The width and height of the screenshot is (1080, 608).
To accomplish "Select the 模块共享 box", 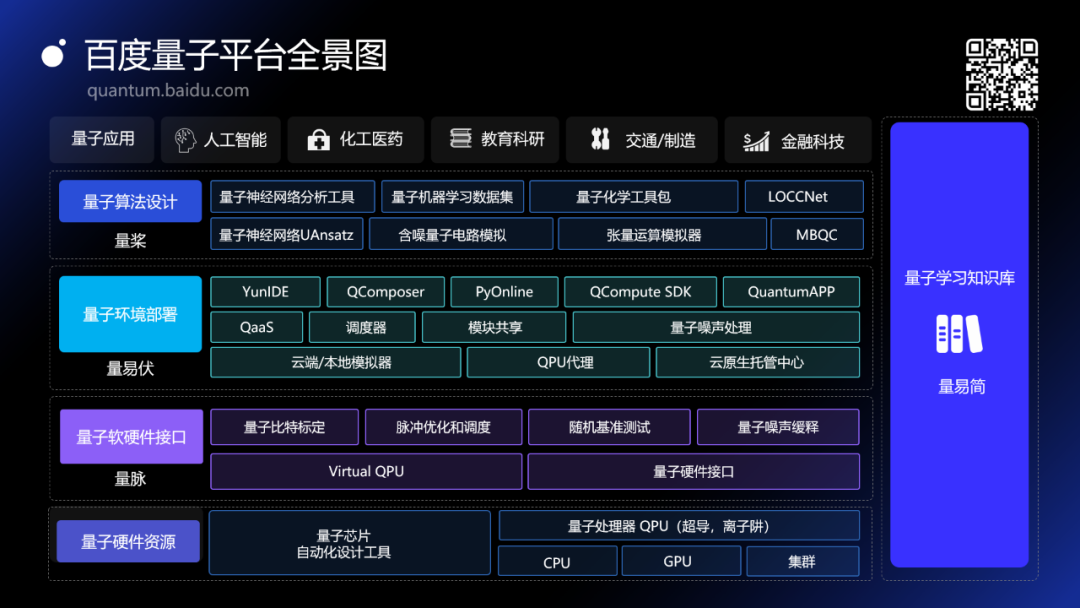I will click(x=494, y=327).
